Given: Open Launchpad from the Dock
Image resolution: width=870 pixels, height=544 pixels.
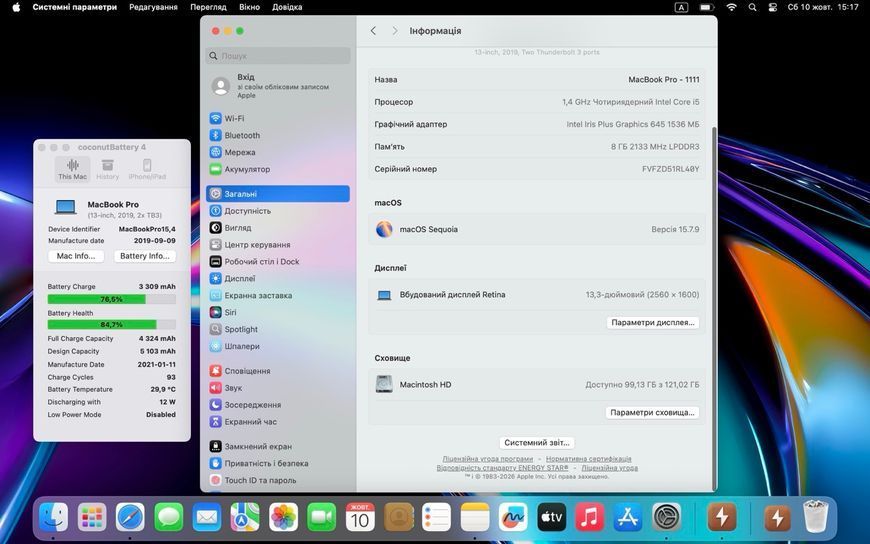Looking at the screenshot, I should [92, 517].
